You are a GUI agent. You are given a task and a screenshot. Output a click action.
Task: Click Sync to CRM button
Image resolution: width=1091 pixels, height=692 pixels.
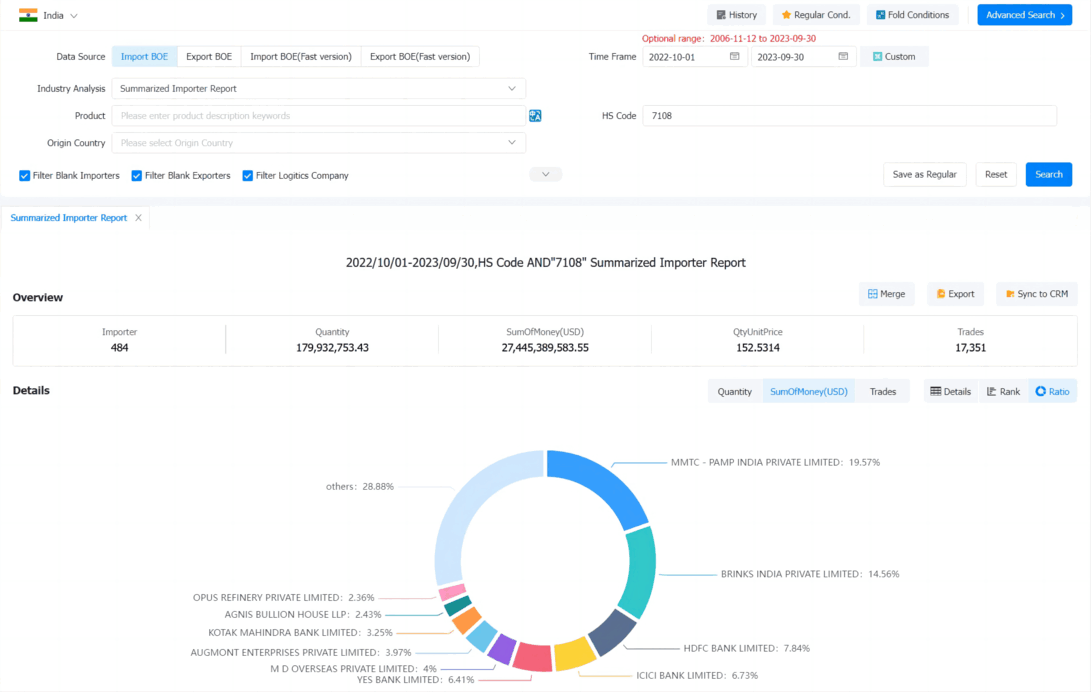click(x=1037, y=294)
